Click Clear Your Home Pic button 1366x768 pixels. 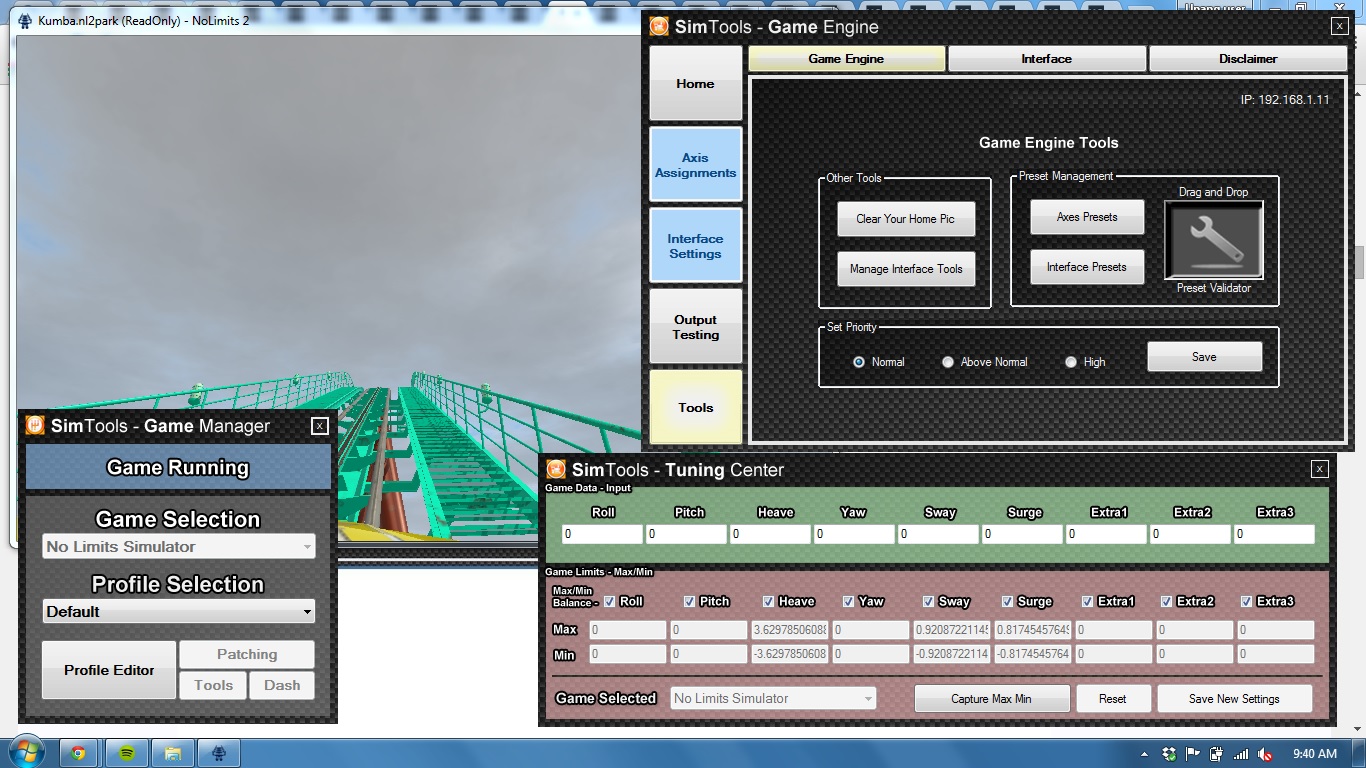click(906, 219)
